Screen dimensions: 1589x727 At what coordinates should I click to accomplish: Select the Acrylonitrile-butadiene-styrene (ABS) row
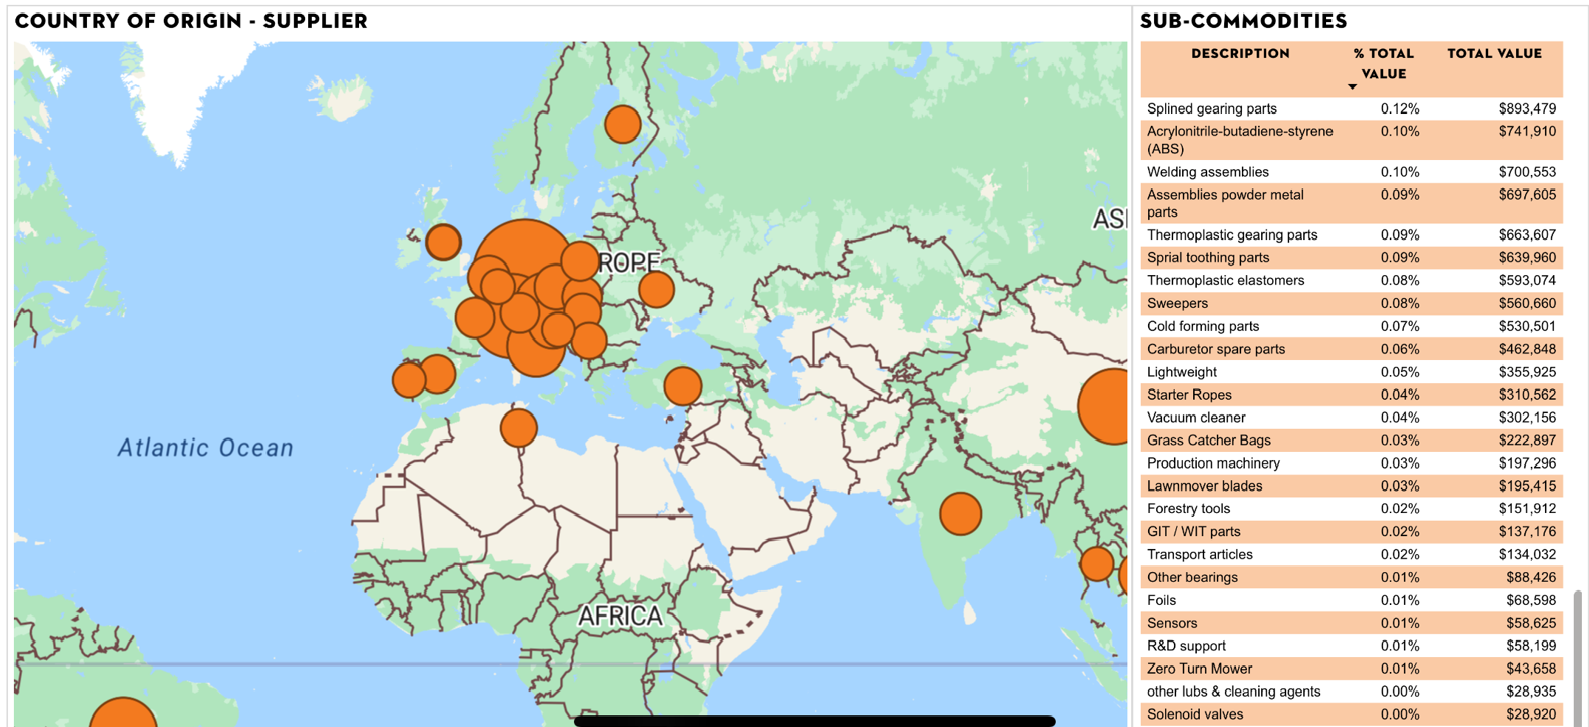point(1351,140)
